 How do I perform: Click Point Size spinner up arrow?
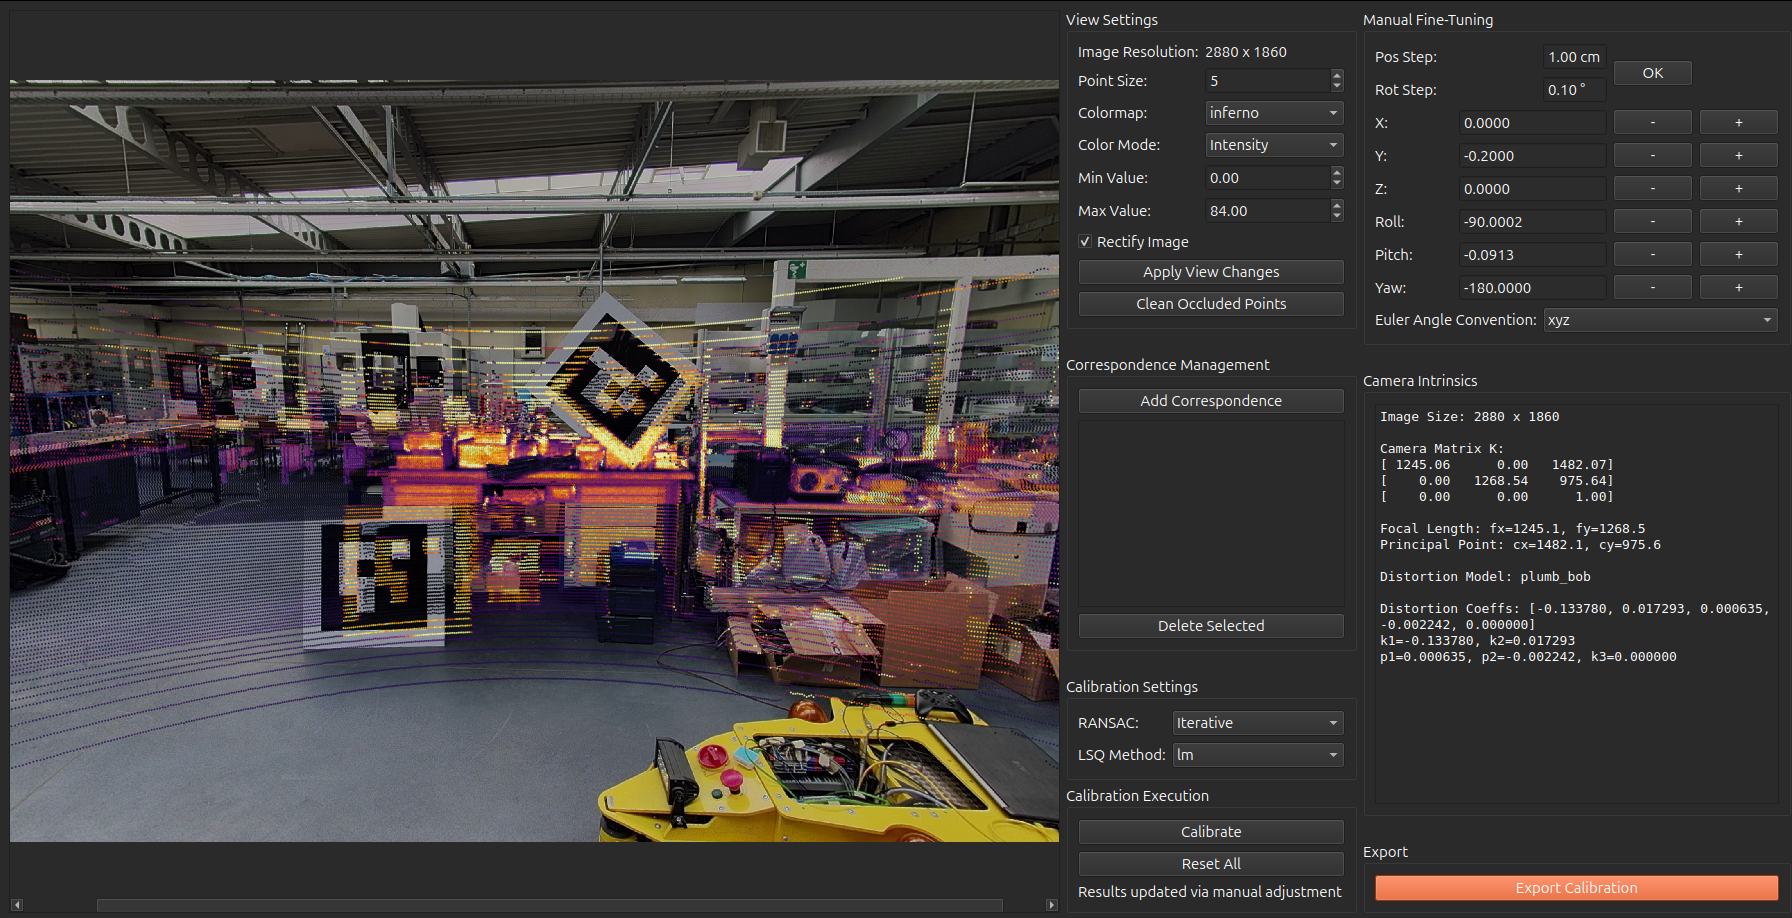point(1337,75)
